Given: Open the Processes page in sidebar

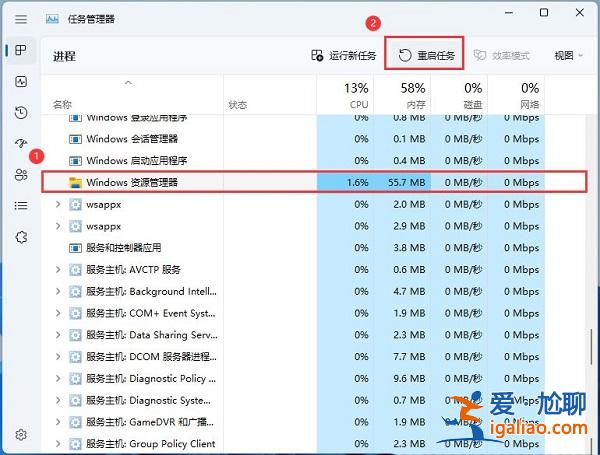Looking at the screenshot, I should coord(21,50).
